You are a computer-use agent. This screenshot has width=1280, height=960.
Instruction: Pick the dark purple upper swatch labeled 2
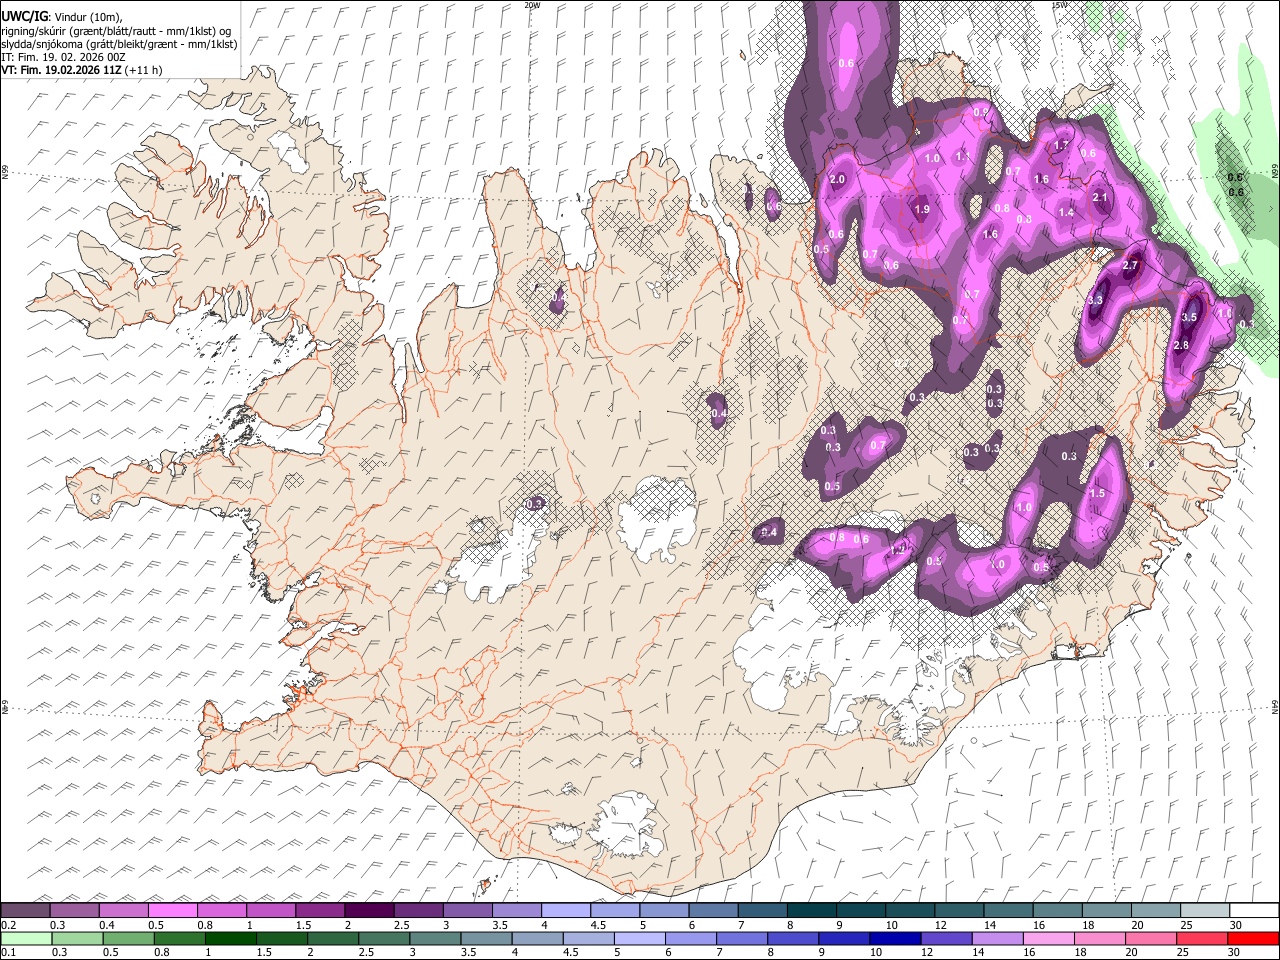point(368,911)
